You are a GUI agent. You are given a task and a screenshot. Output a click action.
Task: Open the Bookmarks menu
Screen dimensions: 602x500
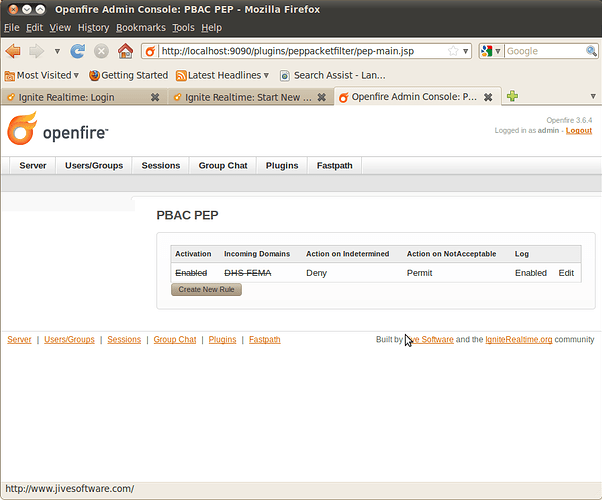tap(141, 28)
